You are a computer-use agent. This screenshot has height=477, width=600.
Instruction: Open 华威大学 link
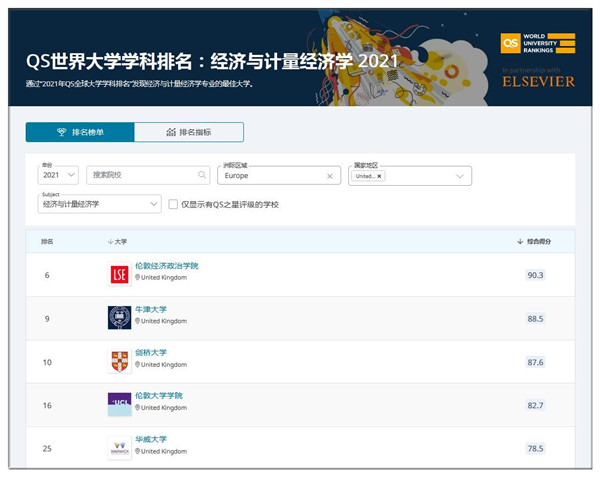pyautogui.click(x=151, y=439)
